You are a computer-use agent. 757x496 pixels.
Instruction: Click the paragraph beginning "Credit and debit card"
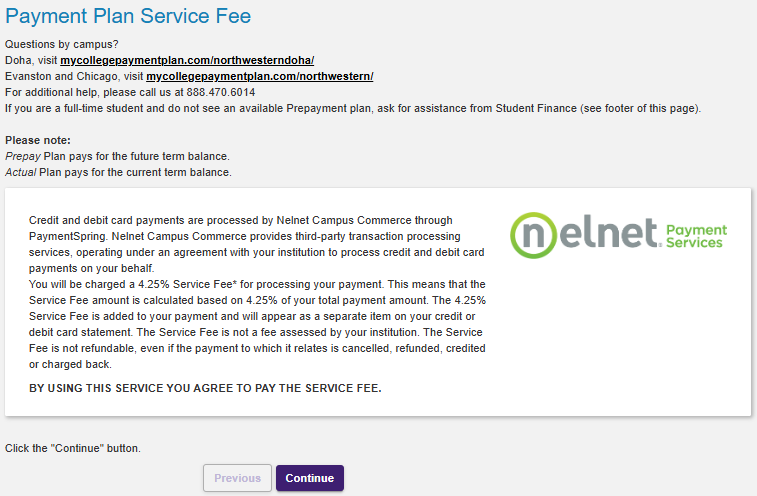pos(256,244)
